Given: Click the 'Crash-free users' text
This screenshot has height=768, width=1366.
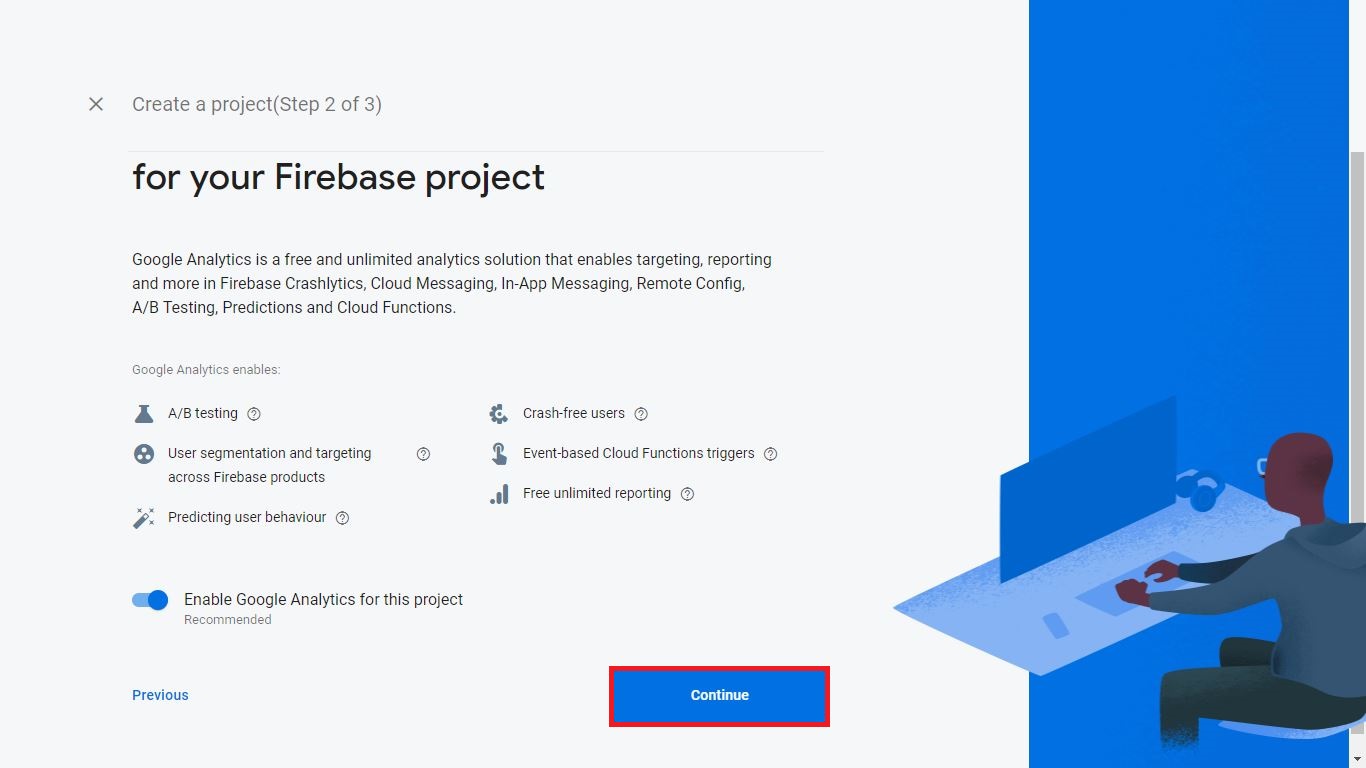Looking at the screenshot, I should 574,413.
